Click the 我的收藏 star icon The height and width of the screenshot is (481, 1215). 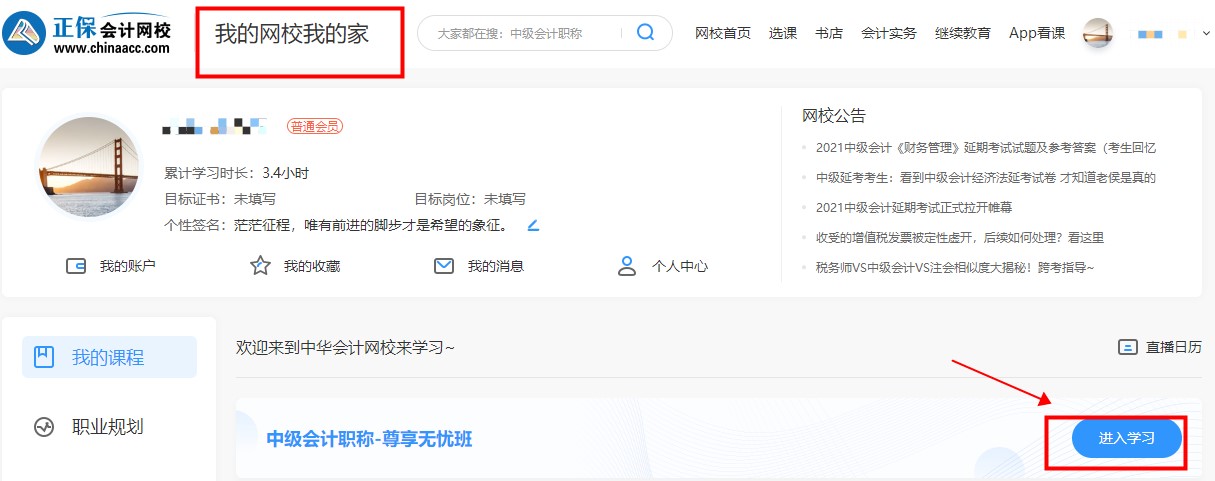click(x=260, y=266)
